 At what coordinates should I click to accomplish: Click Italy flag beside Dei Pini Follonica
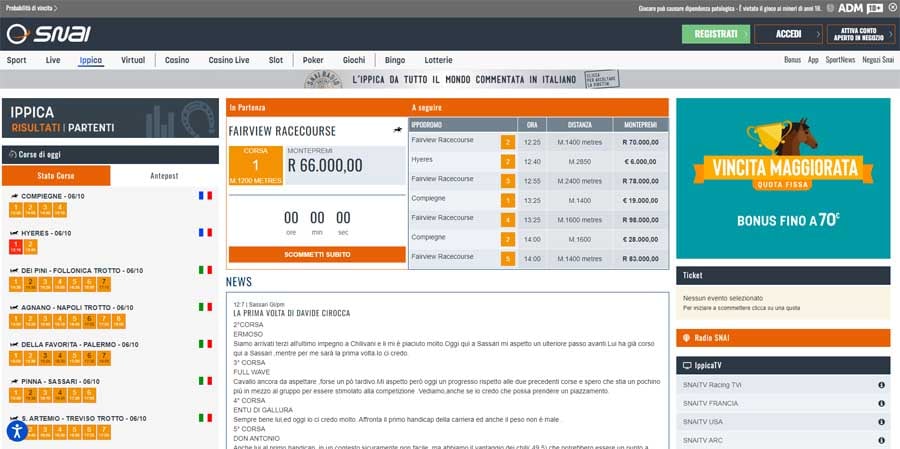point(205,270)
